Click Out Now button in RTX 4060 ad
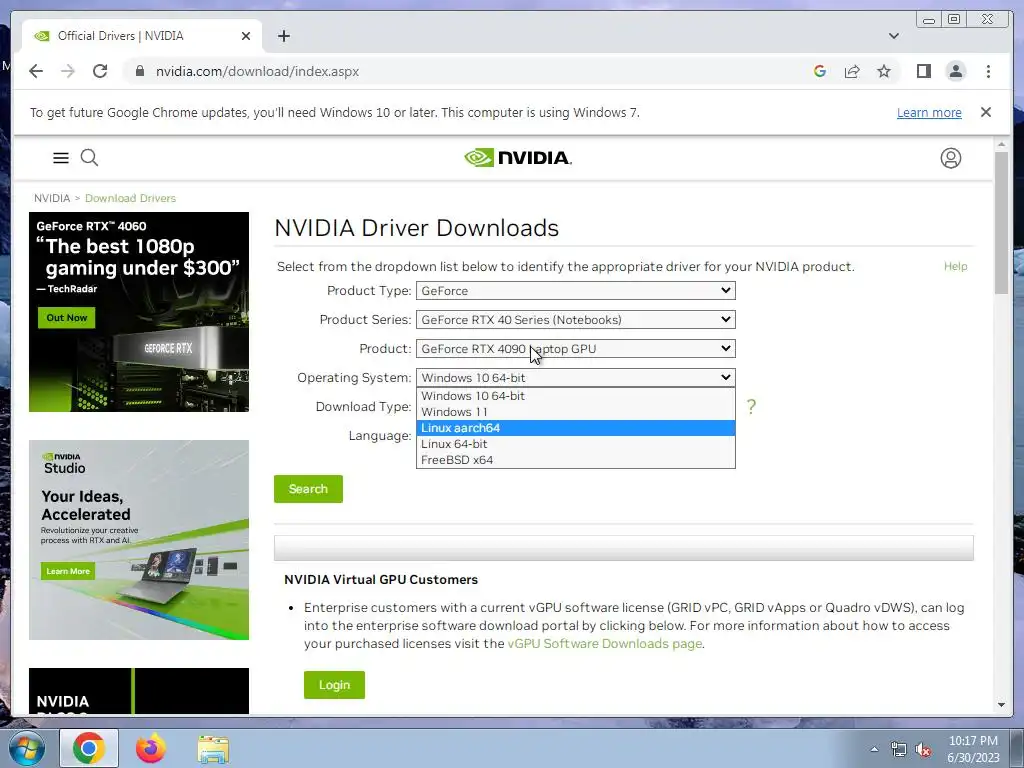 point(67,317)
